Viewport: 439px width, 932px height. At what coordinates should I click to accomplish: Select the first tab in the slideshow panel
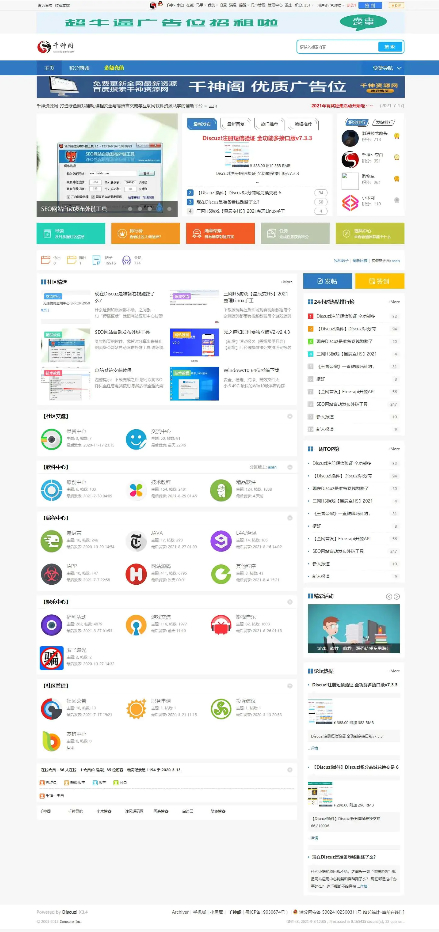point(202,124)
